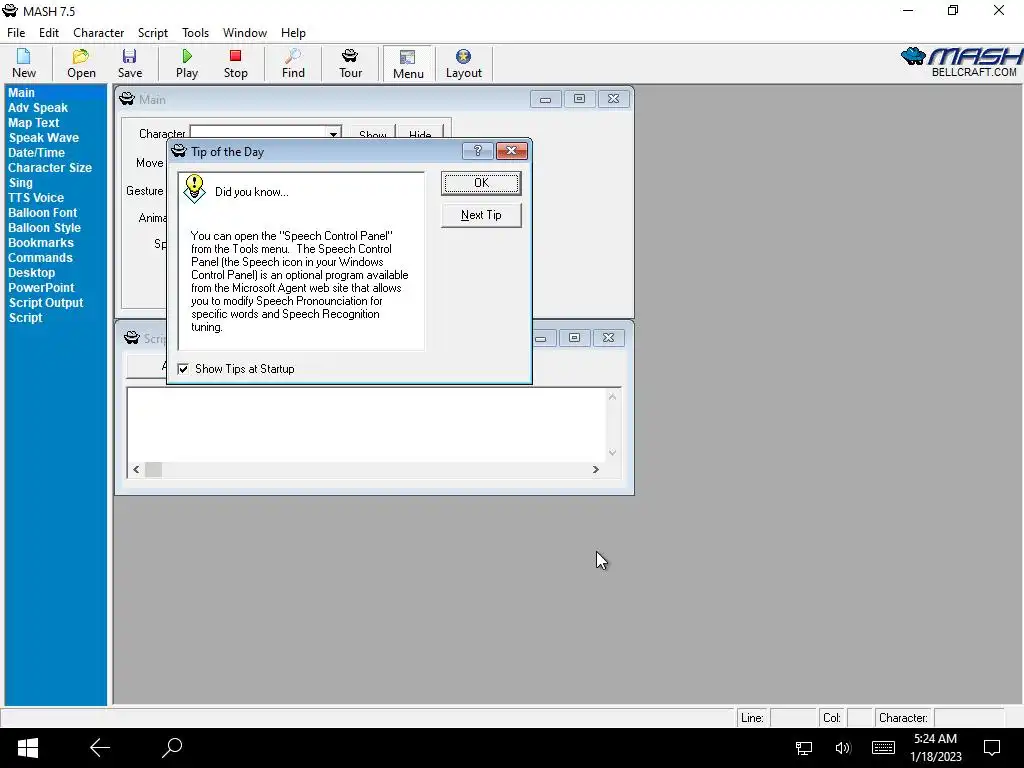Click the horizontal scrollbar thumb in Script window
This screenshot has height=768, width=1024.
[153, 470]
